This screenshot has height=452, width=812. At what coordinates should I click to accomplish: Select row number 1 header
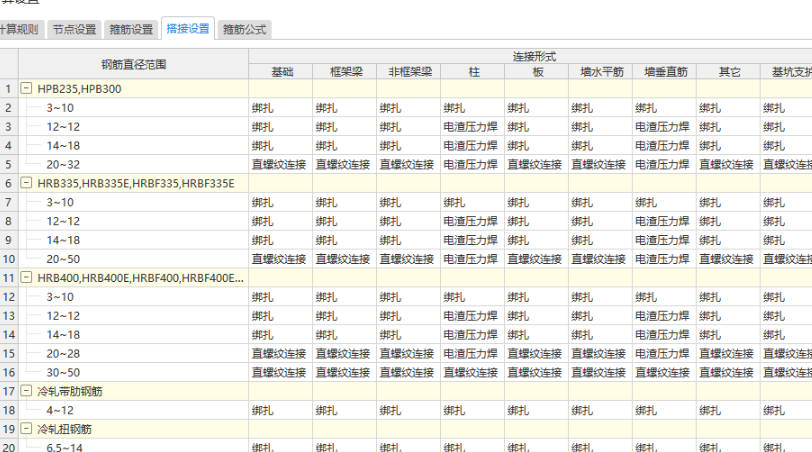click(9, 89)
